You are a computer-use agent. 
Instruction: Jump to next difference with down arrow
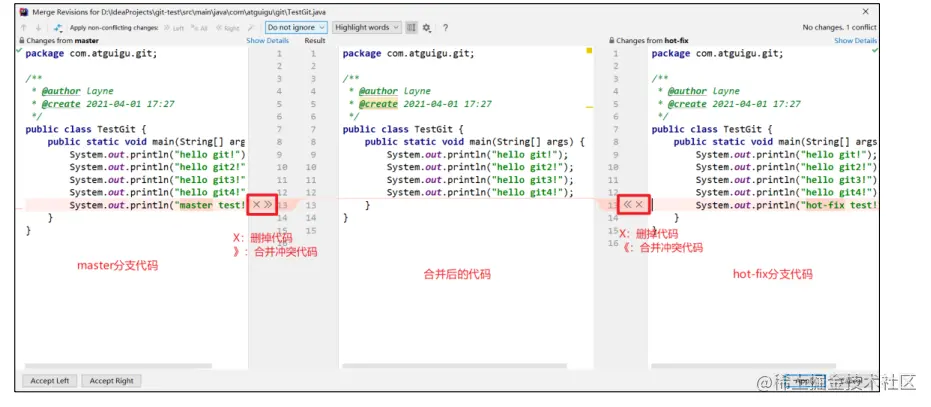38,28
